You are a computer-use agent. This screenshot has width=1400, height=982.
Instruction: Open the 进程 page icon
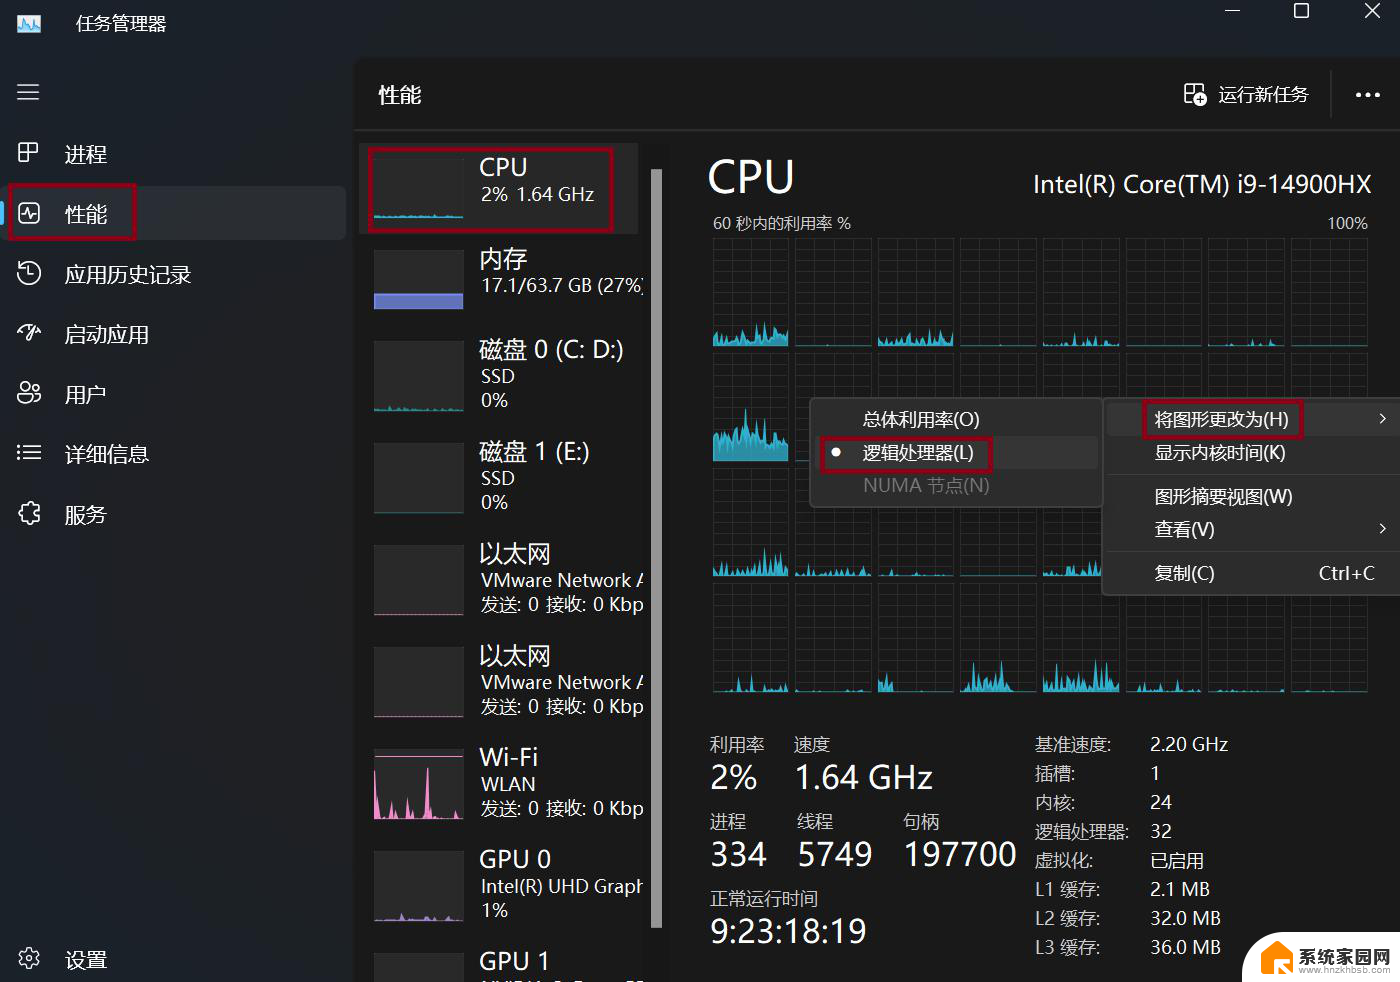pos(28,153)
